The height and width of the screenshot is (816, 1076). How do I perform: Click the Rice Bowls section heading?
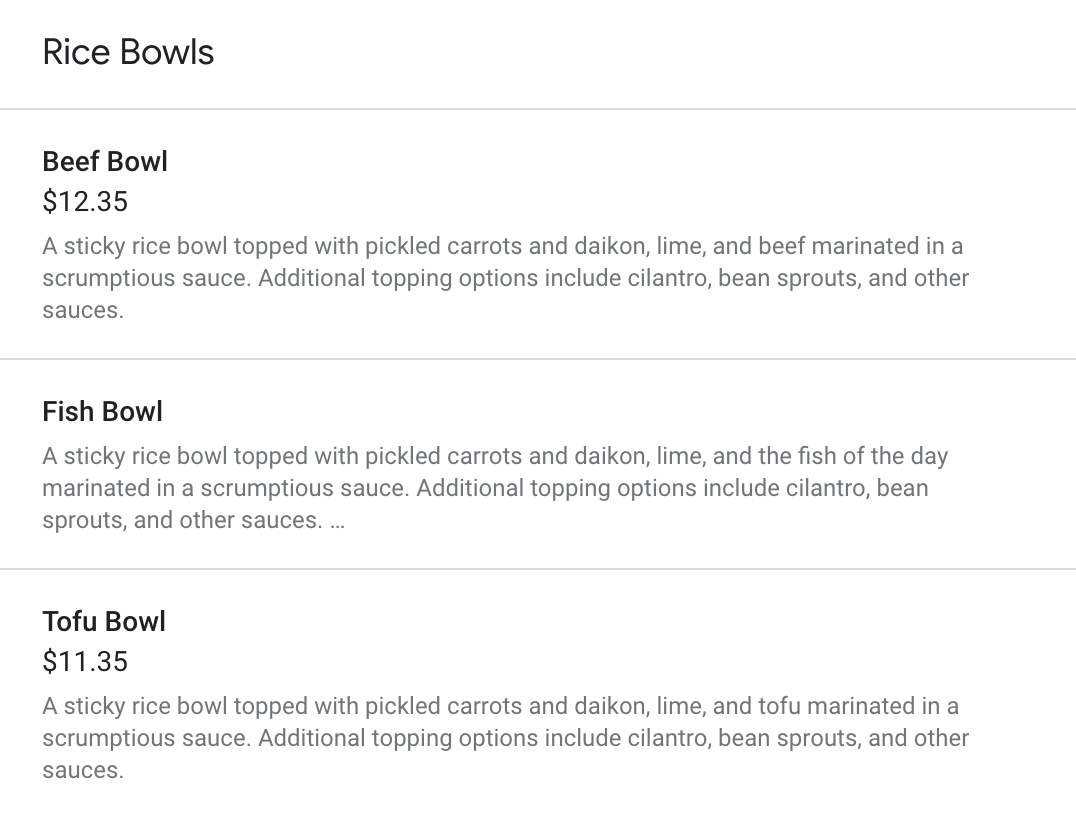pos(128,52)
